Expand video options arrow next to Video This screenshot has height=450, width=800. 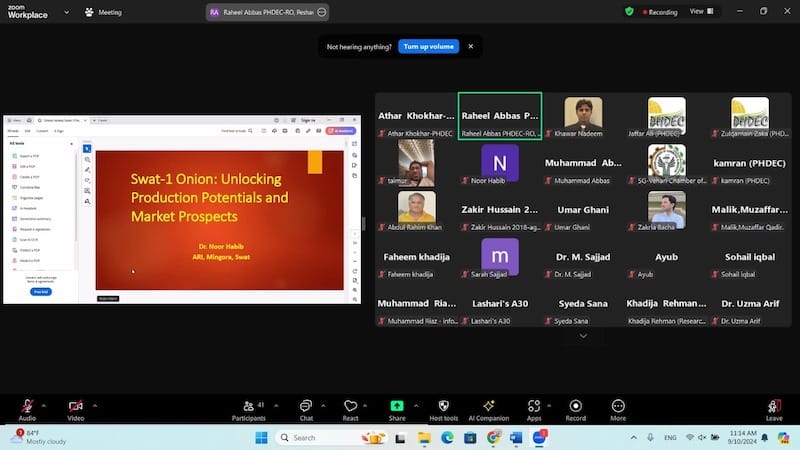point(96,404)
